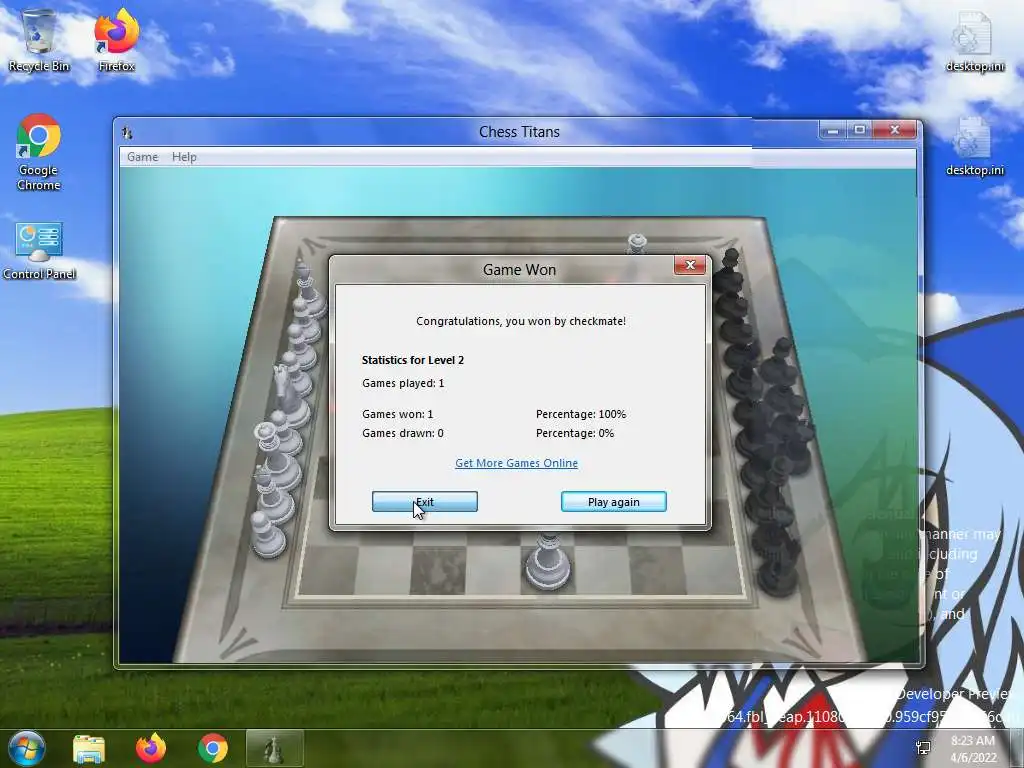Open the Windows Start orb
Screen dimensions: 1024x768
(27, 748)
